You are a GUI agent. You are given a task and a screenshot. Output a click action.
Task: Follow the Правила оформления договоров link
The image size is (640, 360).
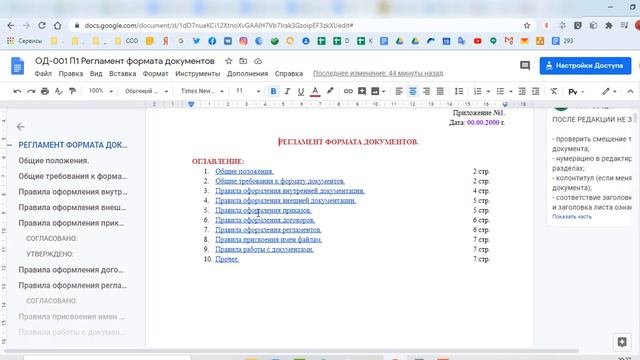pyautogui.click(x=265, y=220)
